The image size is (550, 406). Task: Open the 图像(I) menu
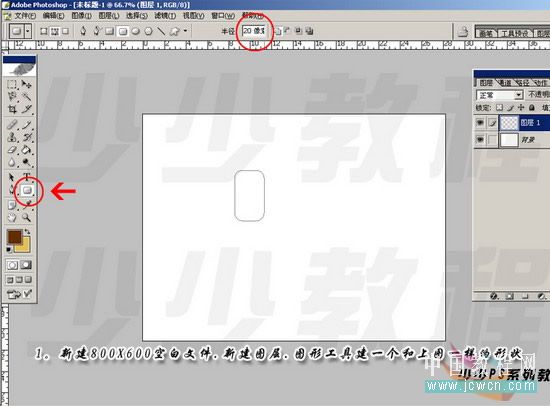[81, 16]
